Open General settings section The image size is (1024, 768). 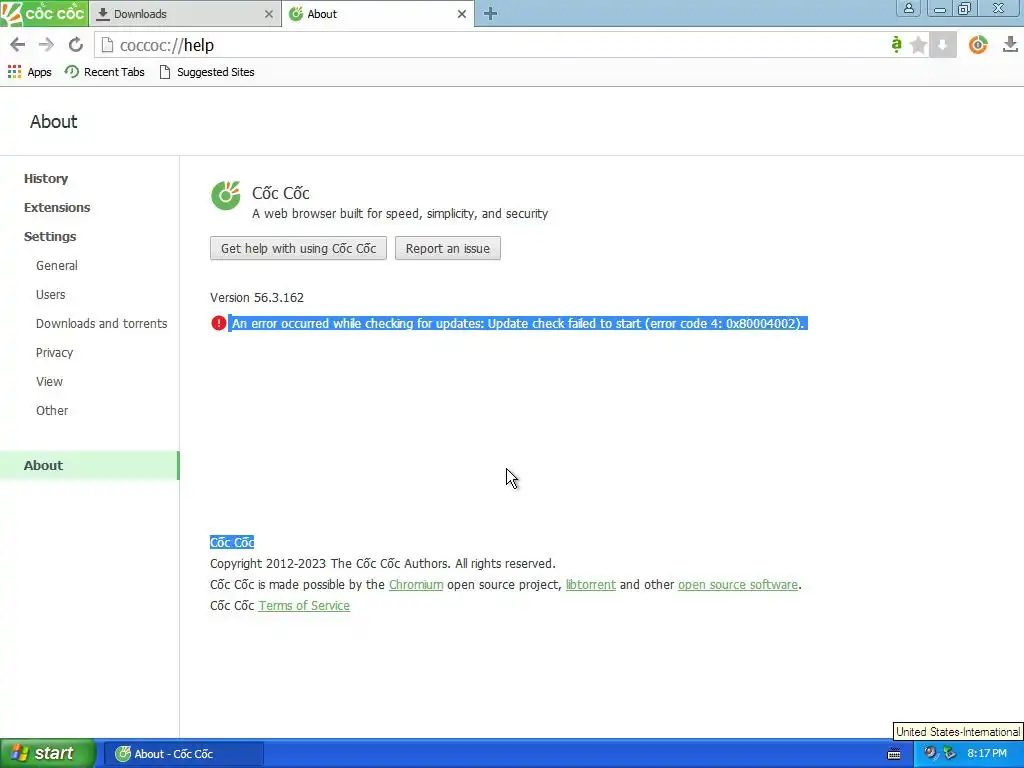pyautogui.click(x=57, y=265)
